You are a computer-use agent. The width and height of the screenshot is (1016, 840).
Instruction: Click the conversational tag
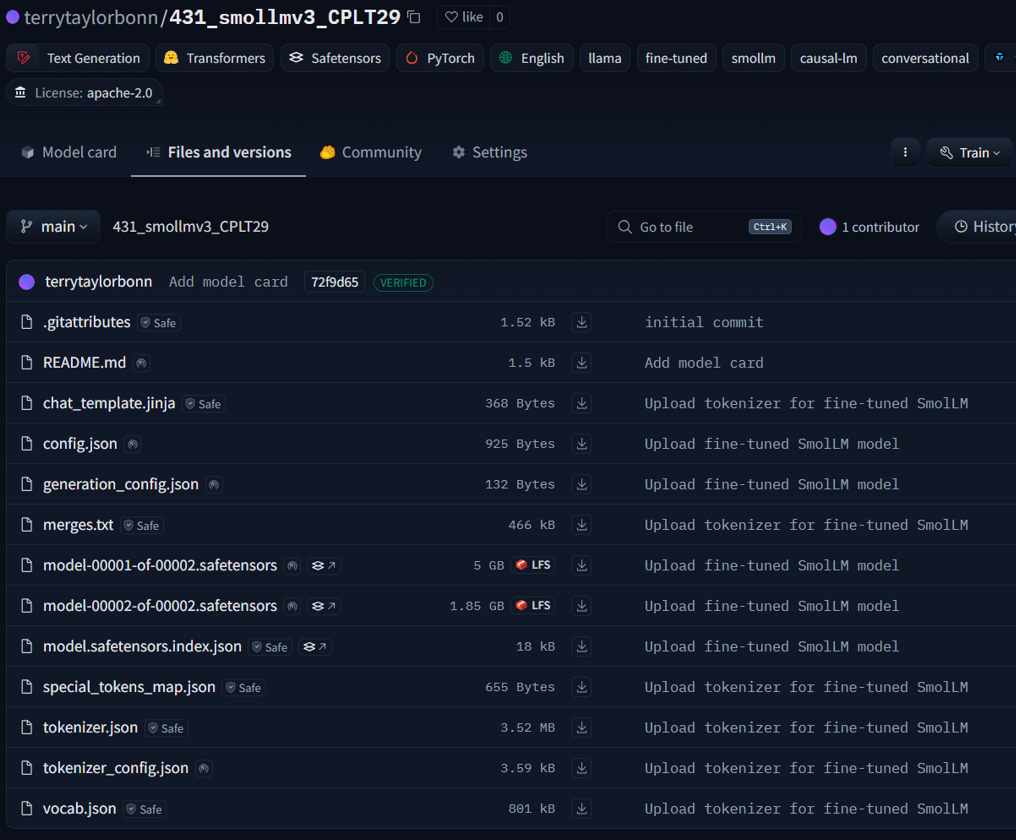(925, 58)
